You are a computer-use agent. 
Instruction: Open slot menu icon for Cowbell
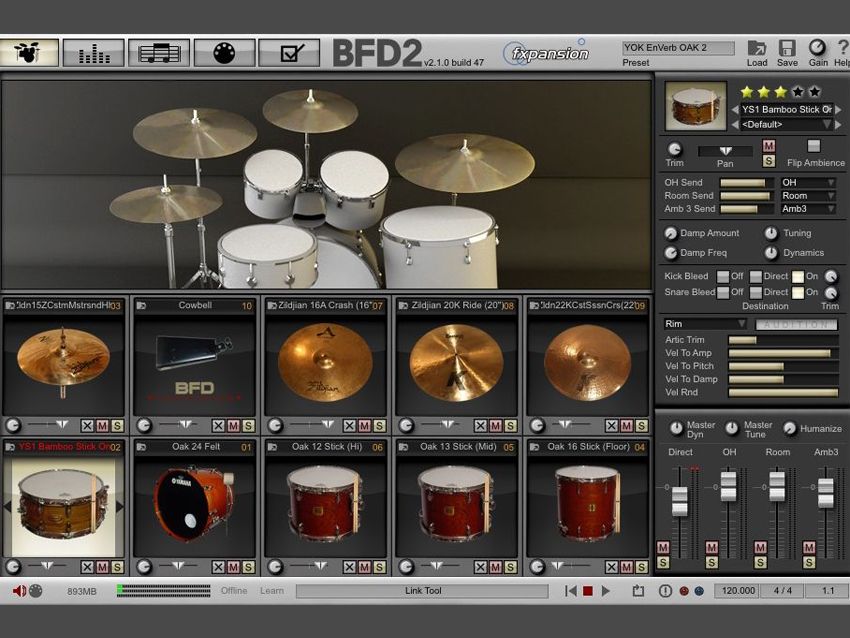pyautogui.click(x=141, y=306)
